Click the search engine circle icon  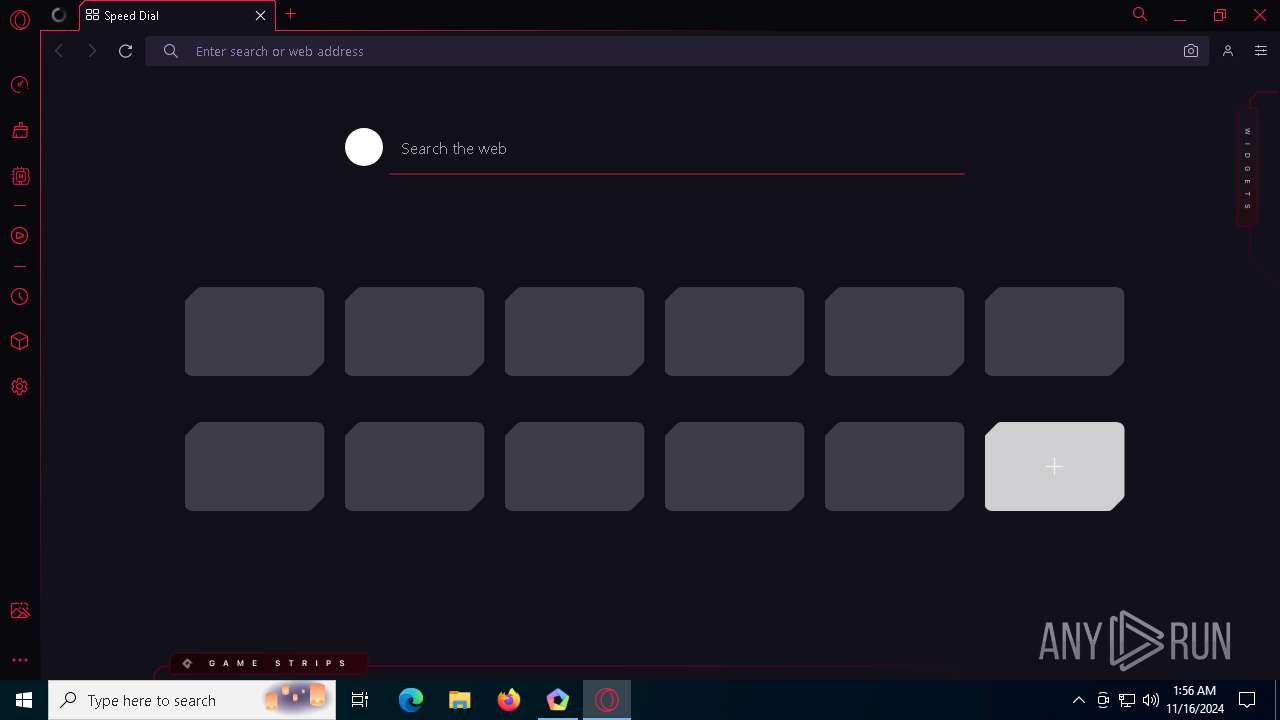point(364,147)
